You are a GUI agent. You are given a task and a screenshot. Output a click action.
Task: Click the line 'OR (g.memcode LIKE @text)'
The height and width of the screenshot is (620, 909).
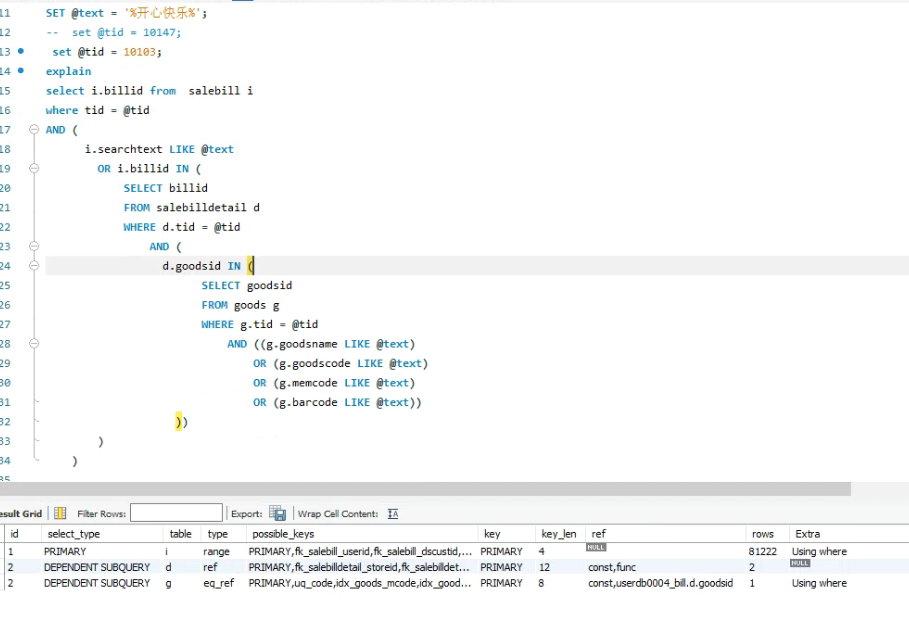pos(334,383)
